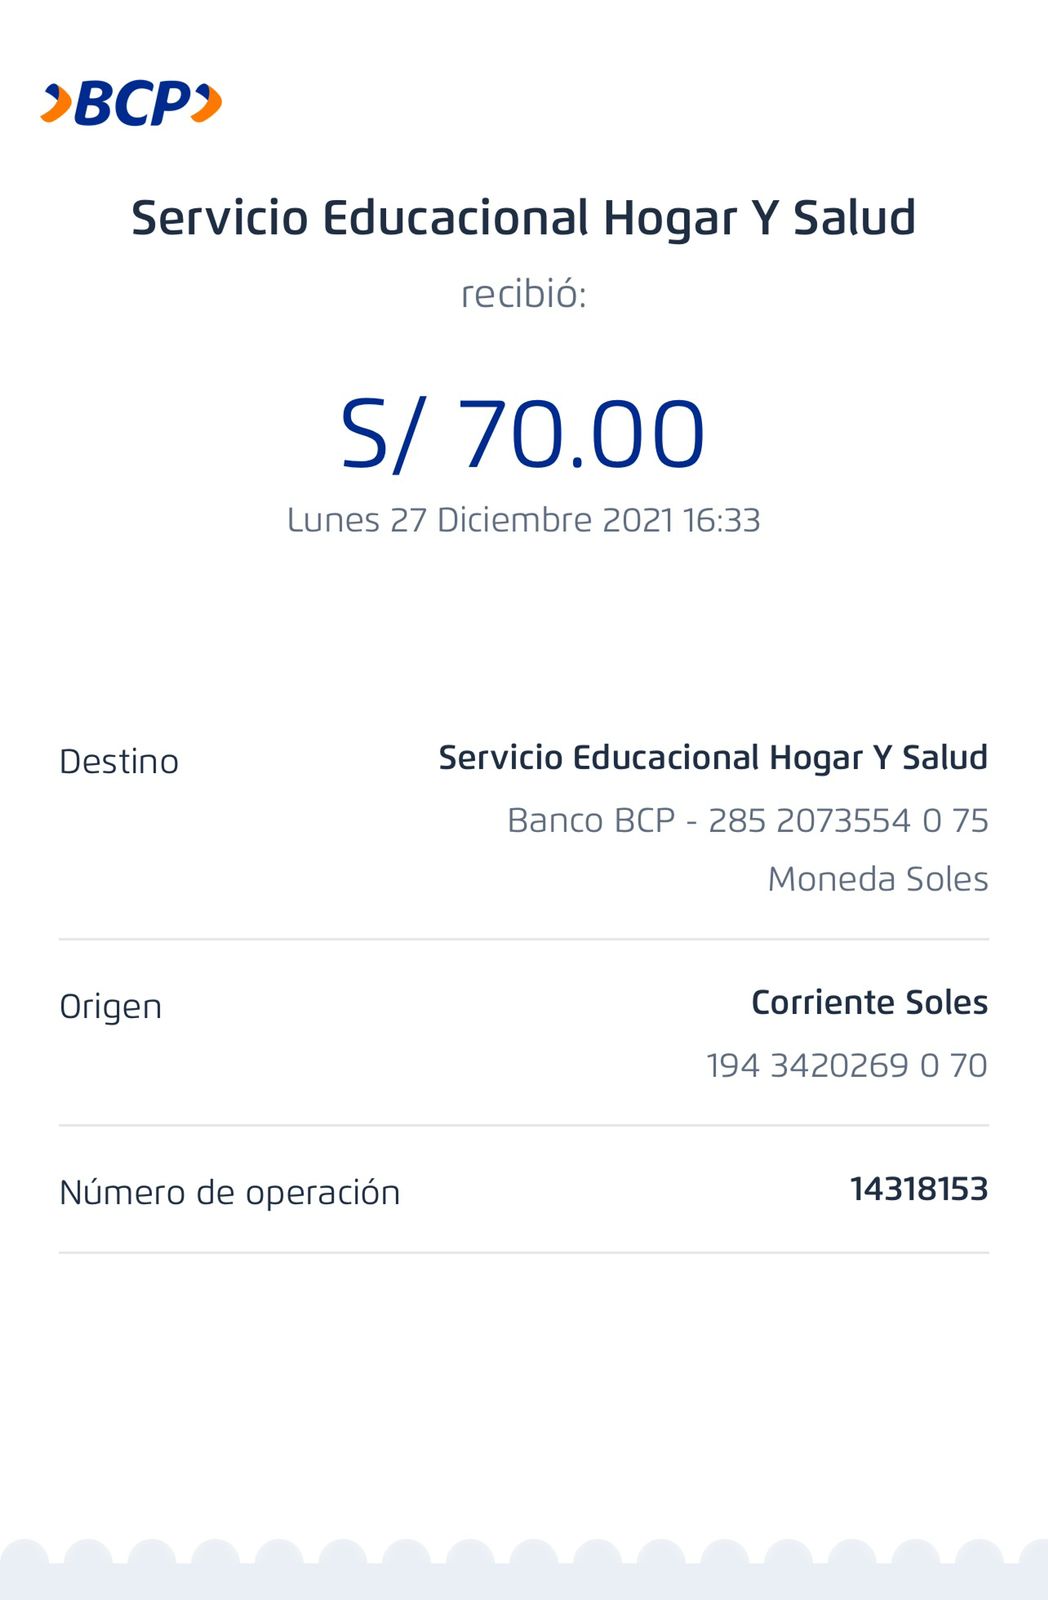This screenshot has width=1048, height=1600.
Task: Select the large header title Servicio Educacional Hogar Y Salud
Action: coord(523,218)
